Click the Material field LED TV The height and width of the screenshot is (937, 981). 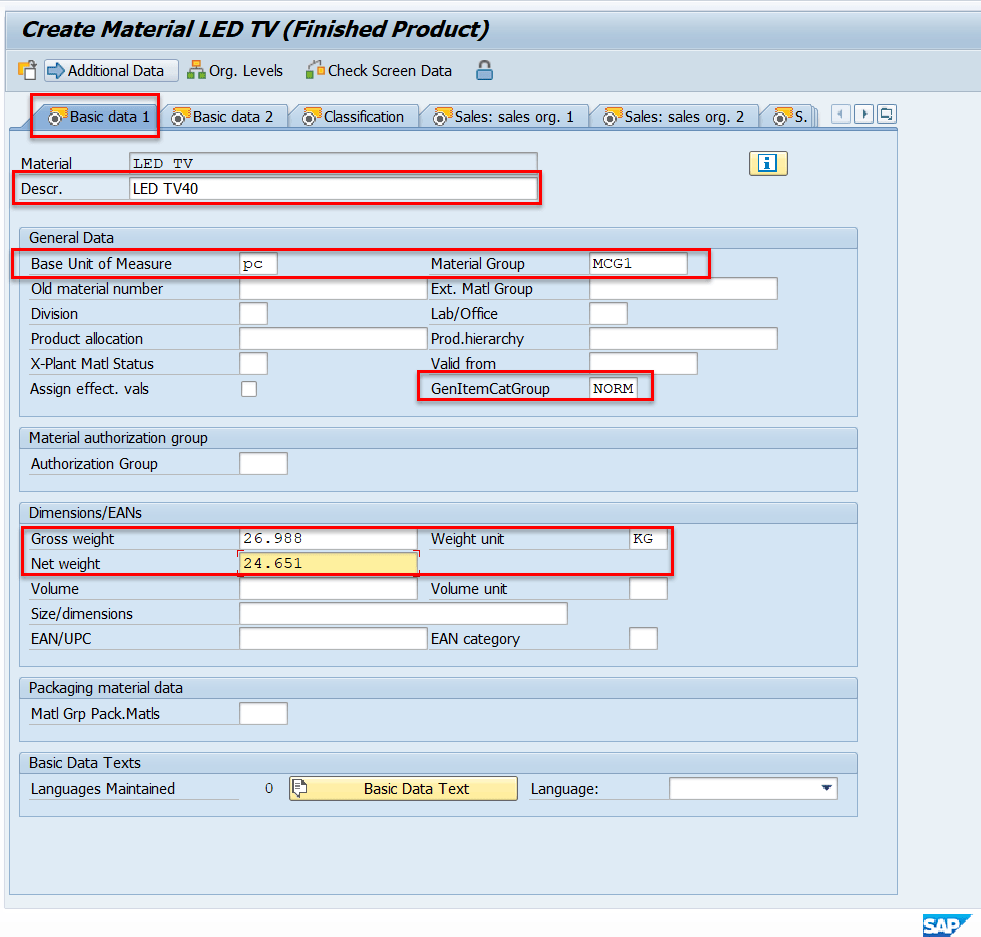tap(333, 163)
